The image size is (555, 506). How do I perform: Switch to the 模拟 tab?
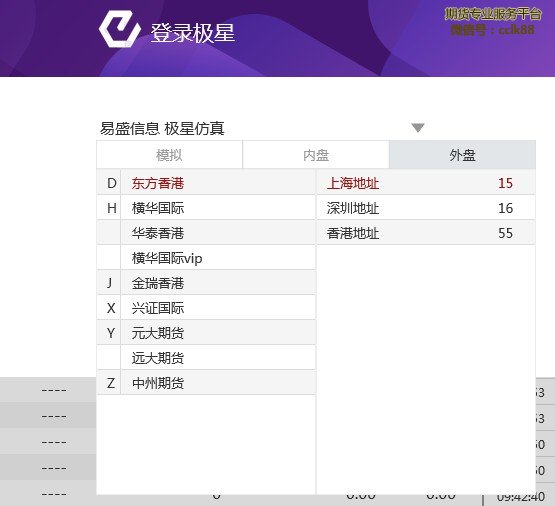[169, 155]
